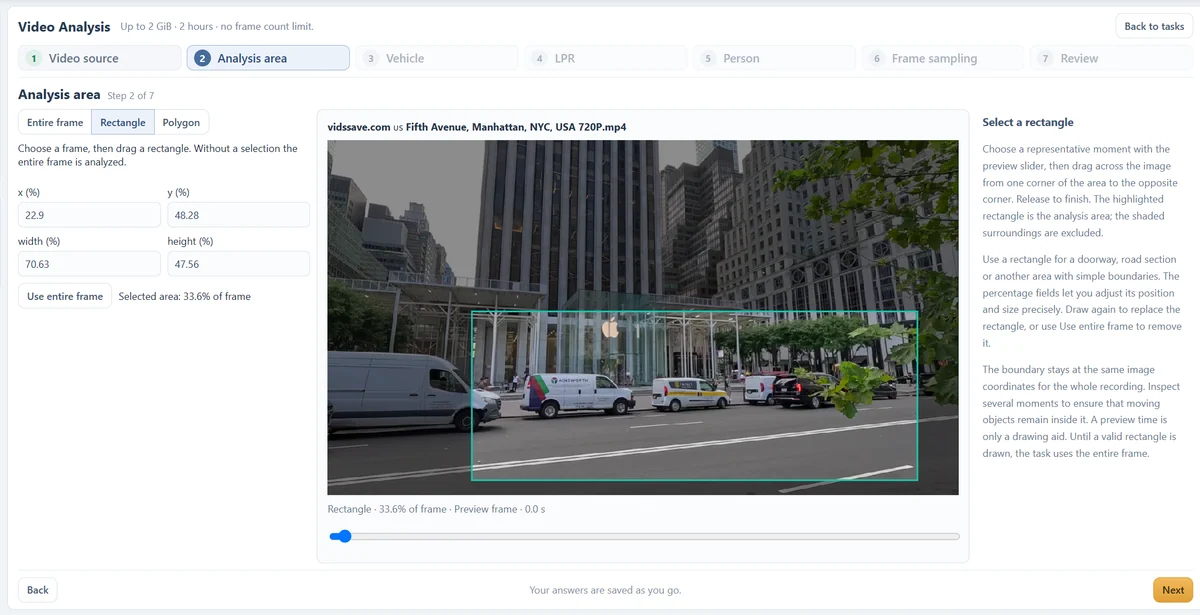Click the preview slider track midpoint
Image resolution: width=1200 pixels, height=615 pixels.
(x=644, y=536)
